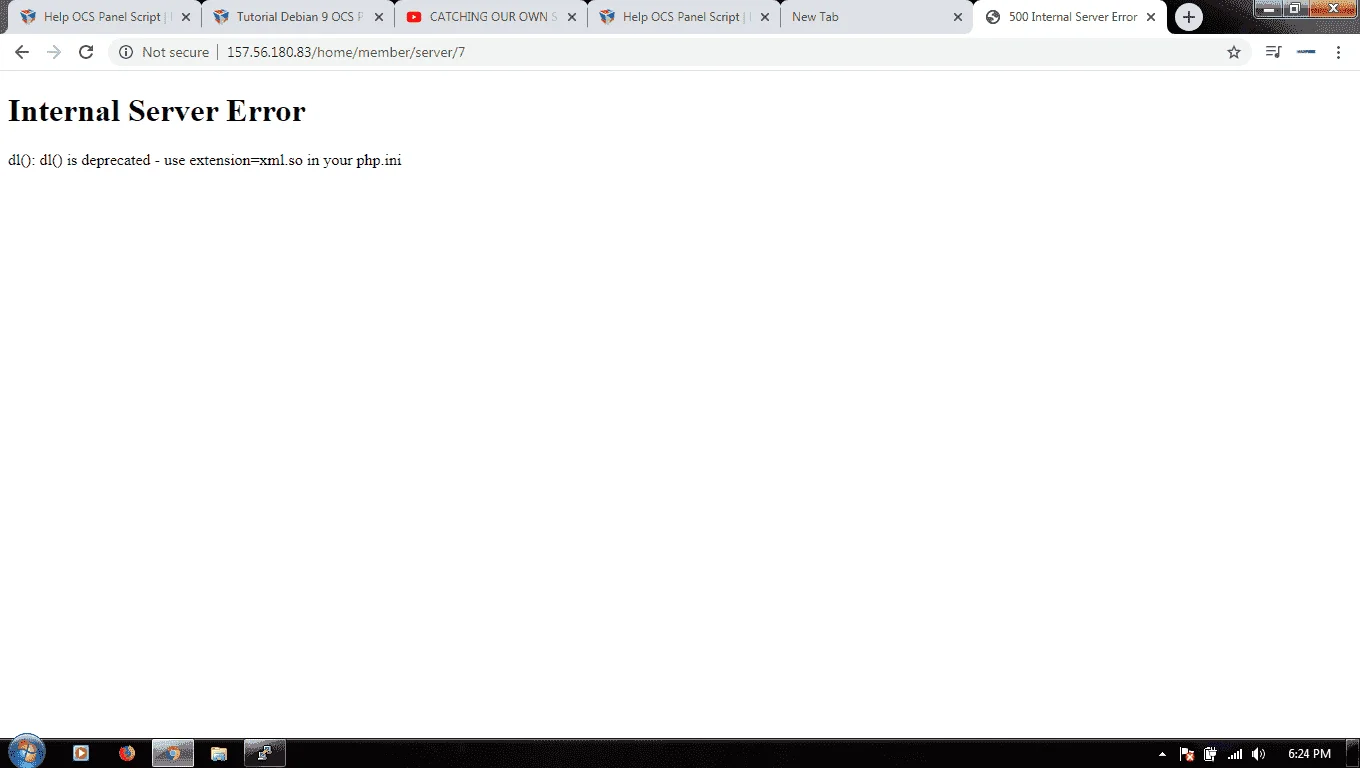
Task: Click the power plug tray icon
Action: click(x=1211, y=754)
